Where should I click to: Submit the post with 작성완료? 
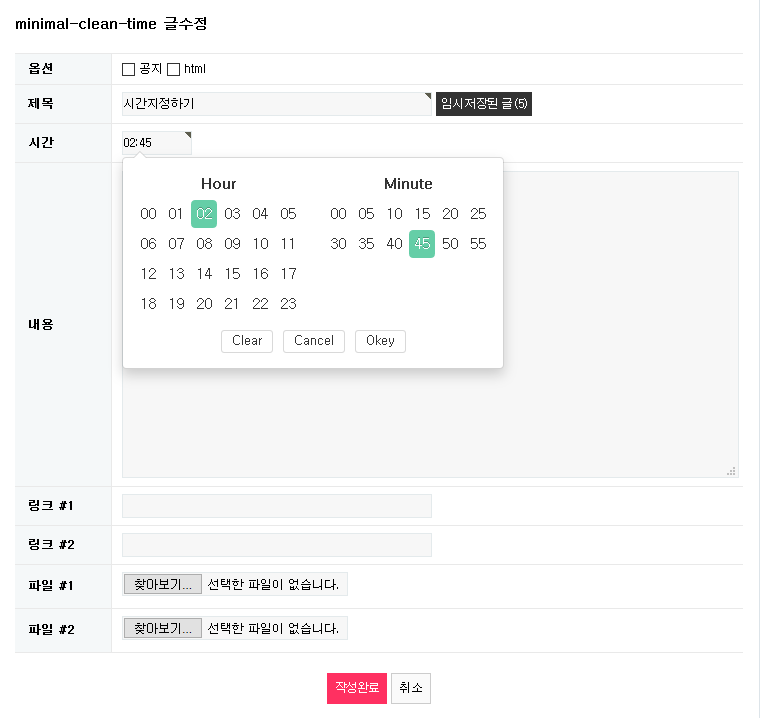[x=356, y=688]
